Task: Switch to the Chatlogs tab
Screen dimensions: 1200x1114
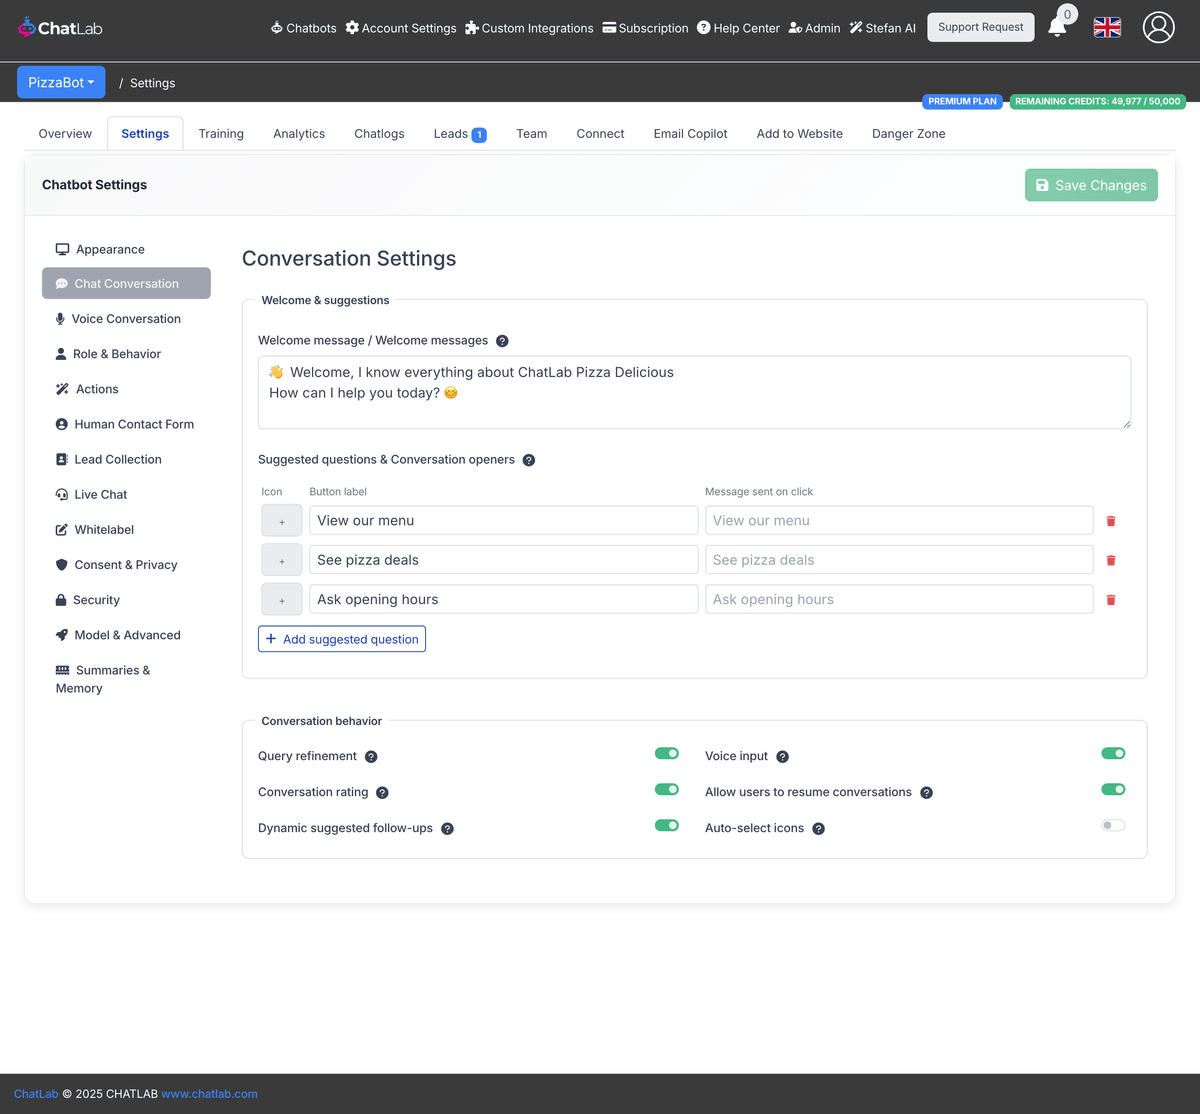Action: (x=379, y=134)
